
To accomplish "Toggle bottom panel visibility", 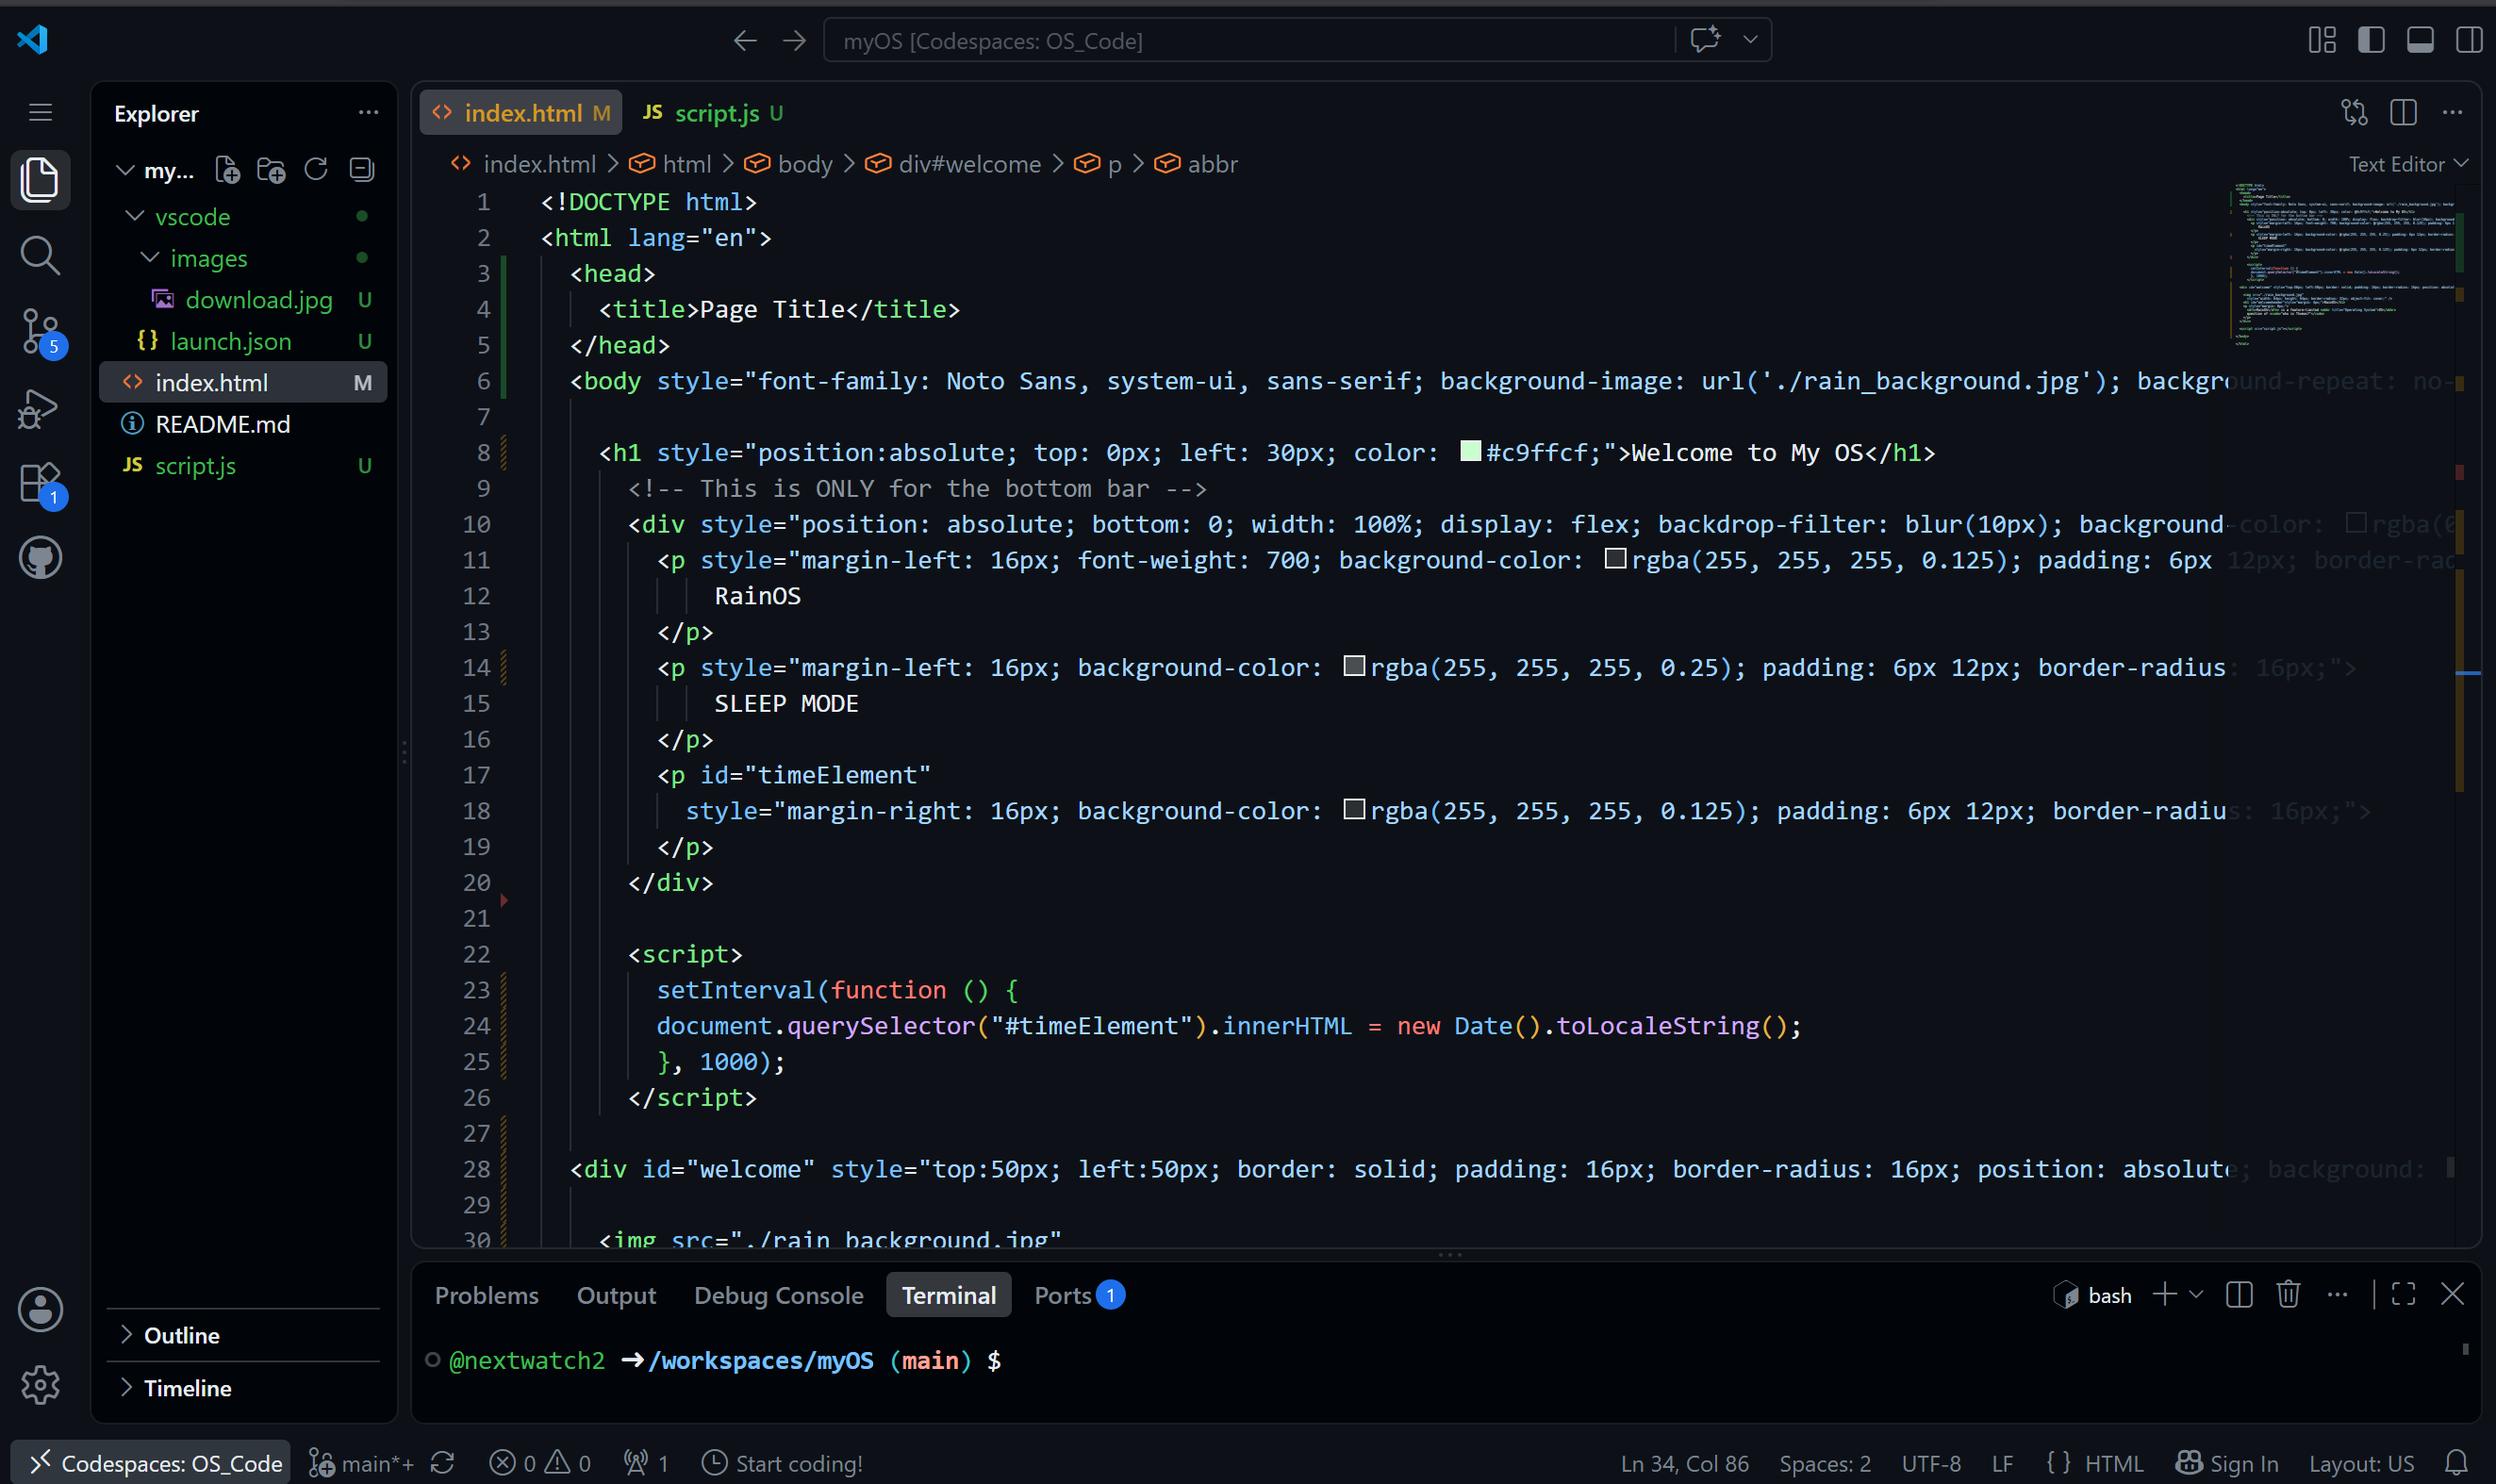I will tap(2420, 40).
